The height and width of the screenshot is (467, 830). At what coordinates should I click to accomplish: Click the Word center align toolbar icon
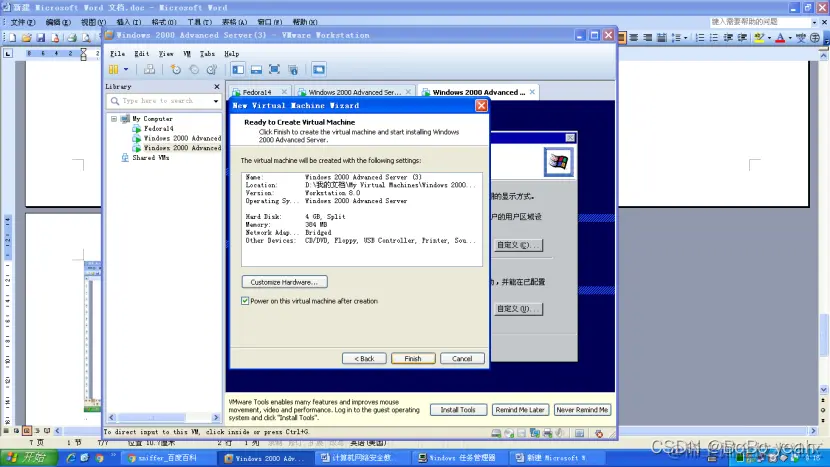634,38
